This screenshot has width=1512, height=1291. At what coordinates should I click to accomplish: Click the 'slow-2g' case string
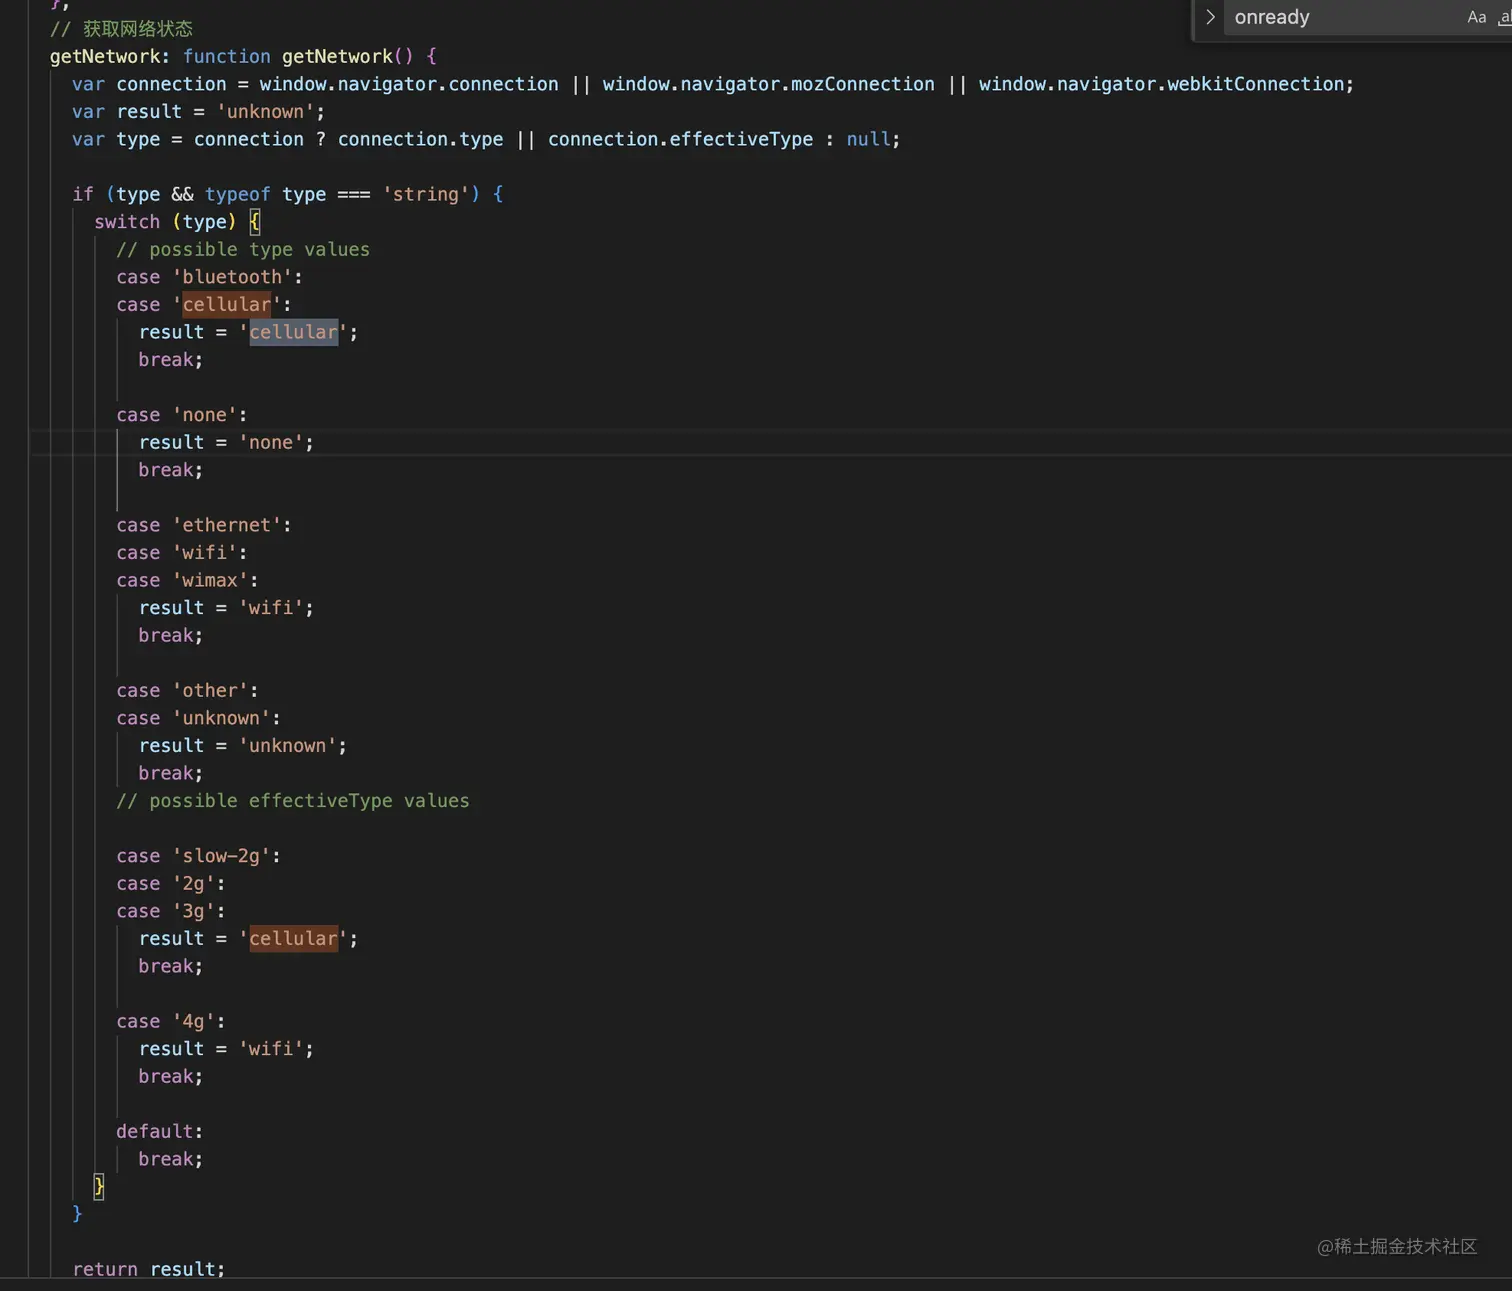[221, 856]
